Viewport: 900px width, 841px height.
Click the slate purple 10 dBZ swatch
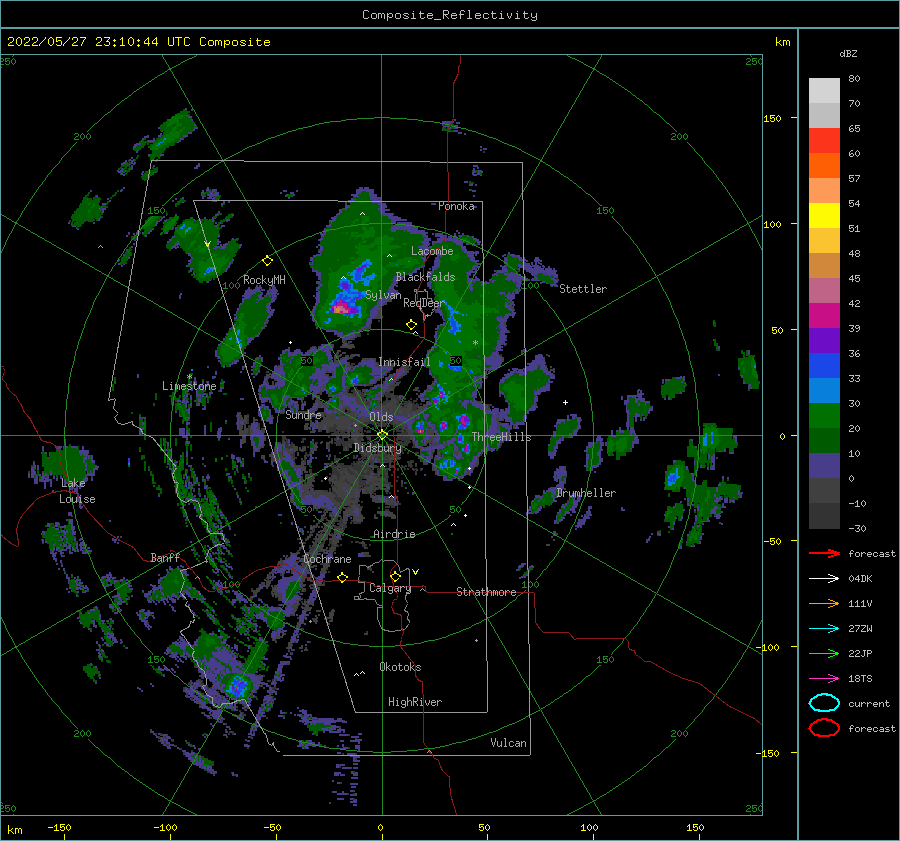[824, 466]
